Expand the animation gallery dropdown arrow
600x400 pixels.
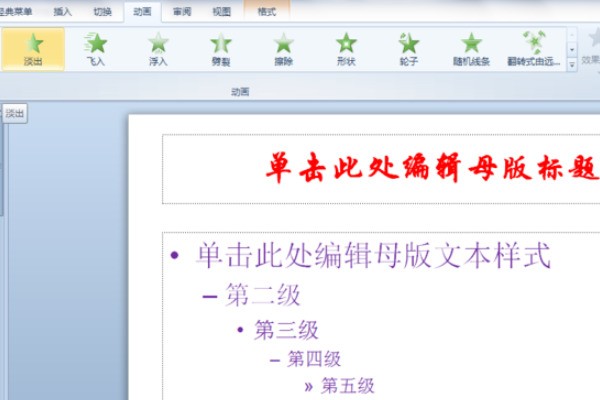[572, 61]
